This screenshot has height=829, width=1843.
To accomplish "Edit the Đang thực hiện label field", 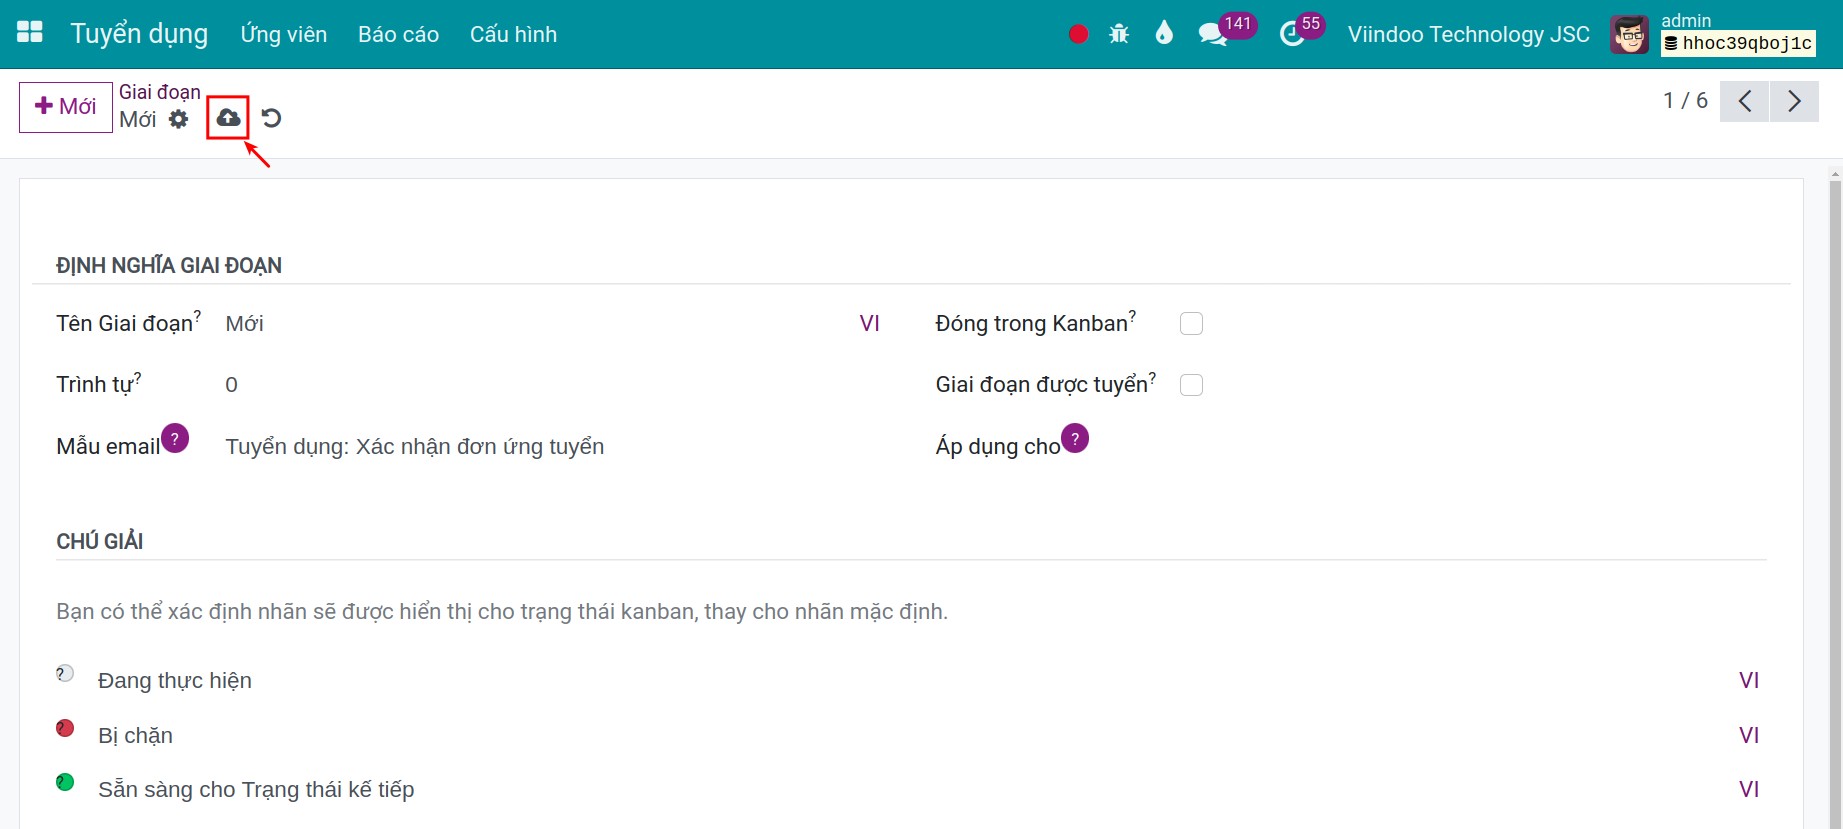I will coord(914,680).
